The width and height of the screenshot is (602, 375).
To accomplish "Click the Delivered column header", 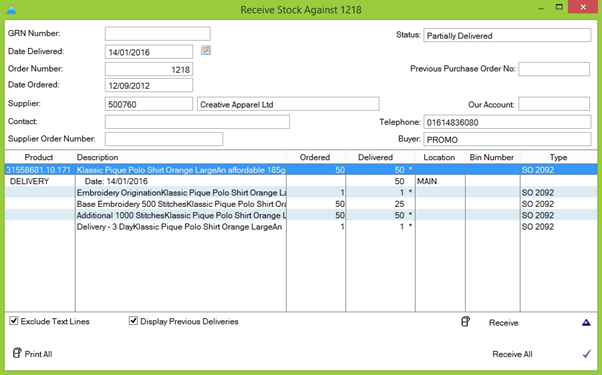I will 380,157.
